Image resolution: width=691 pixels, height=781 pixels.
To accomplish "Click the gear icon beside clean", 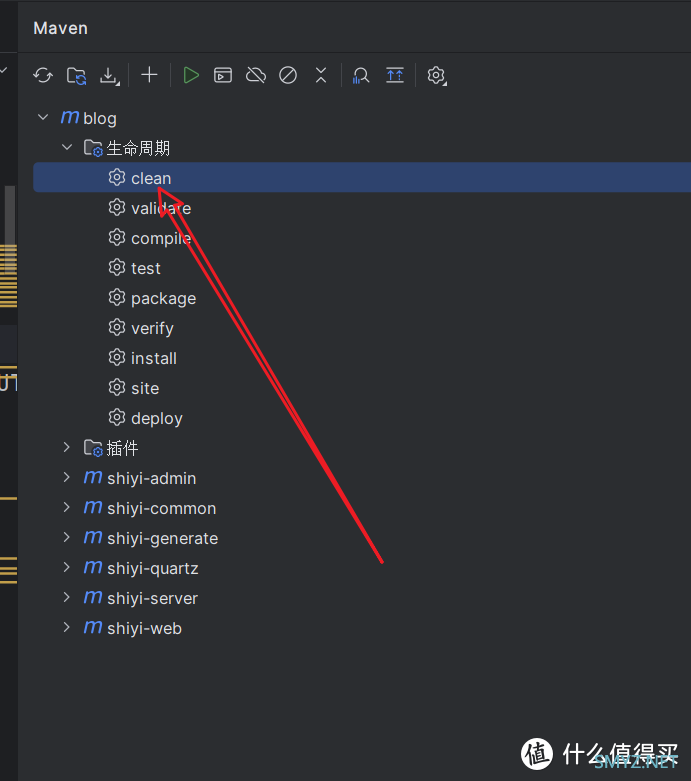I will (x=117, y=177).
